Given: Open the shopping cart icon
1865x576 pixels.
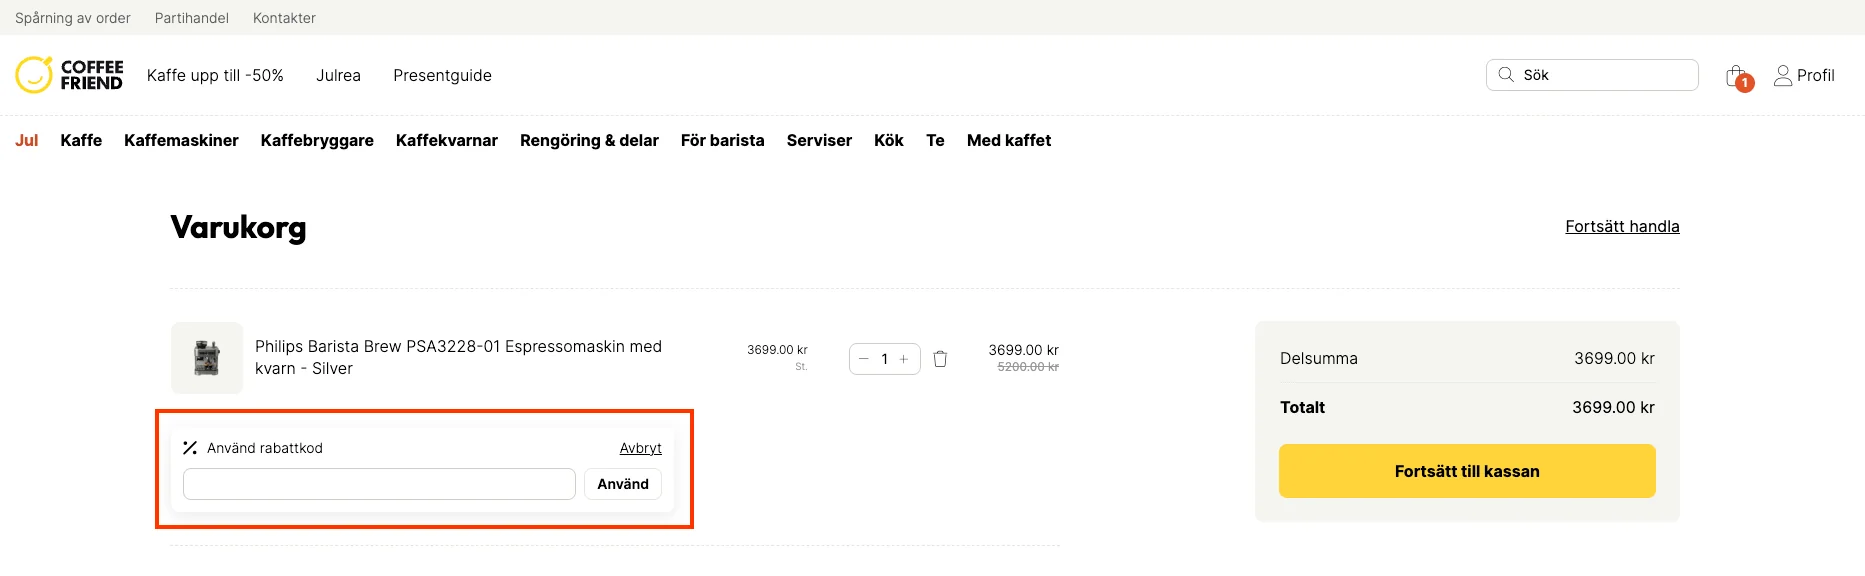Looking at the screenshot, I should coord(1737,76).
